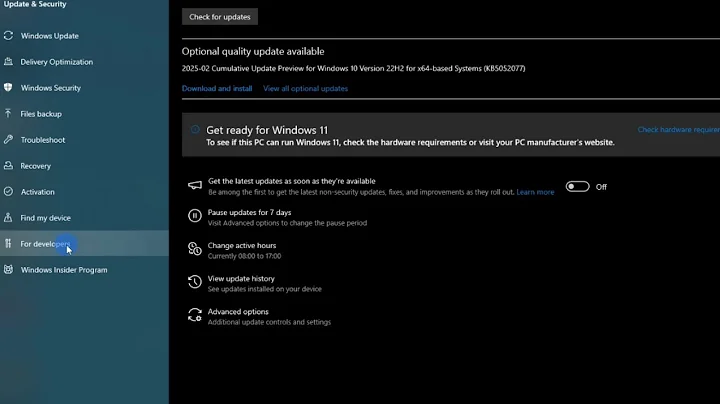Click 'Optional quality update available' heading
720x404 pixels.
coord(253,51)
